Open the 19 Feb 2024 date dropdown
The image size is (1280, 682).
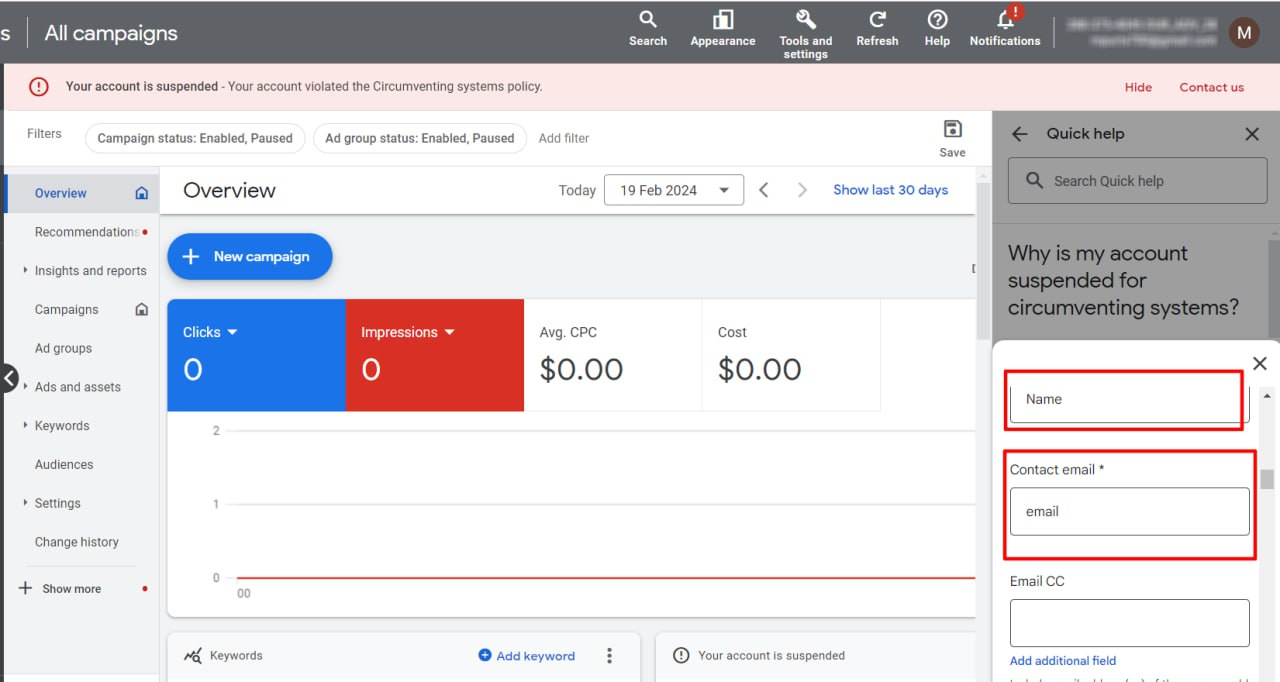[x=674, y=190]
